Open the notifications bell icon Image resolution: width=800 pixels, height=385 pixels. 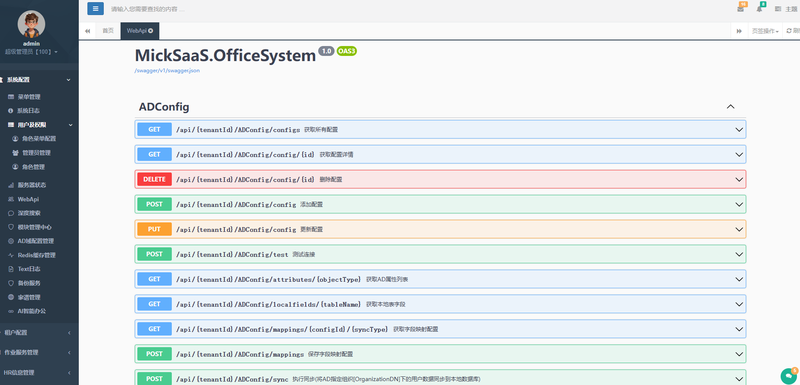760,9
